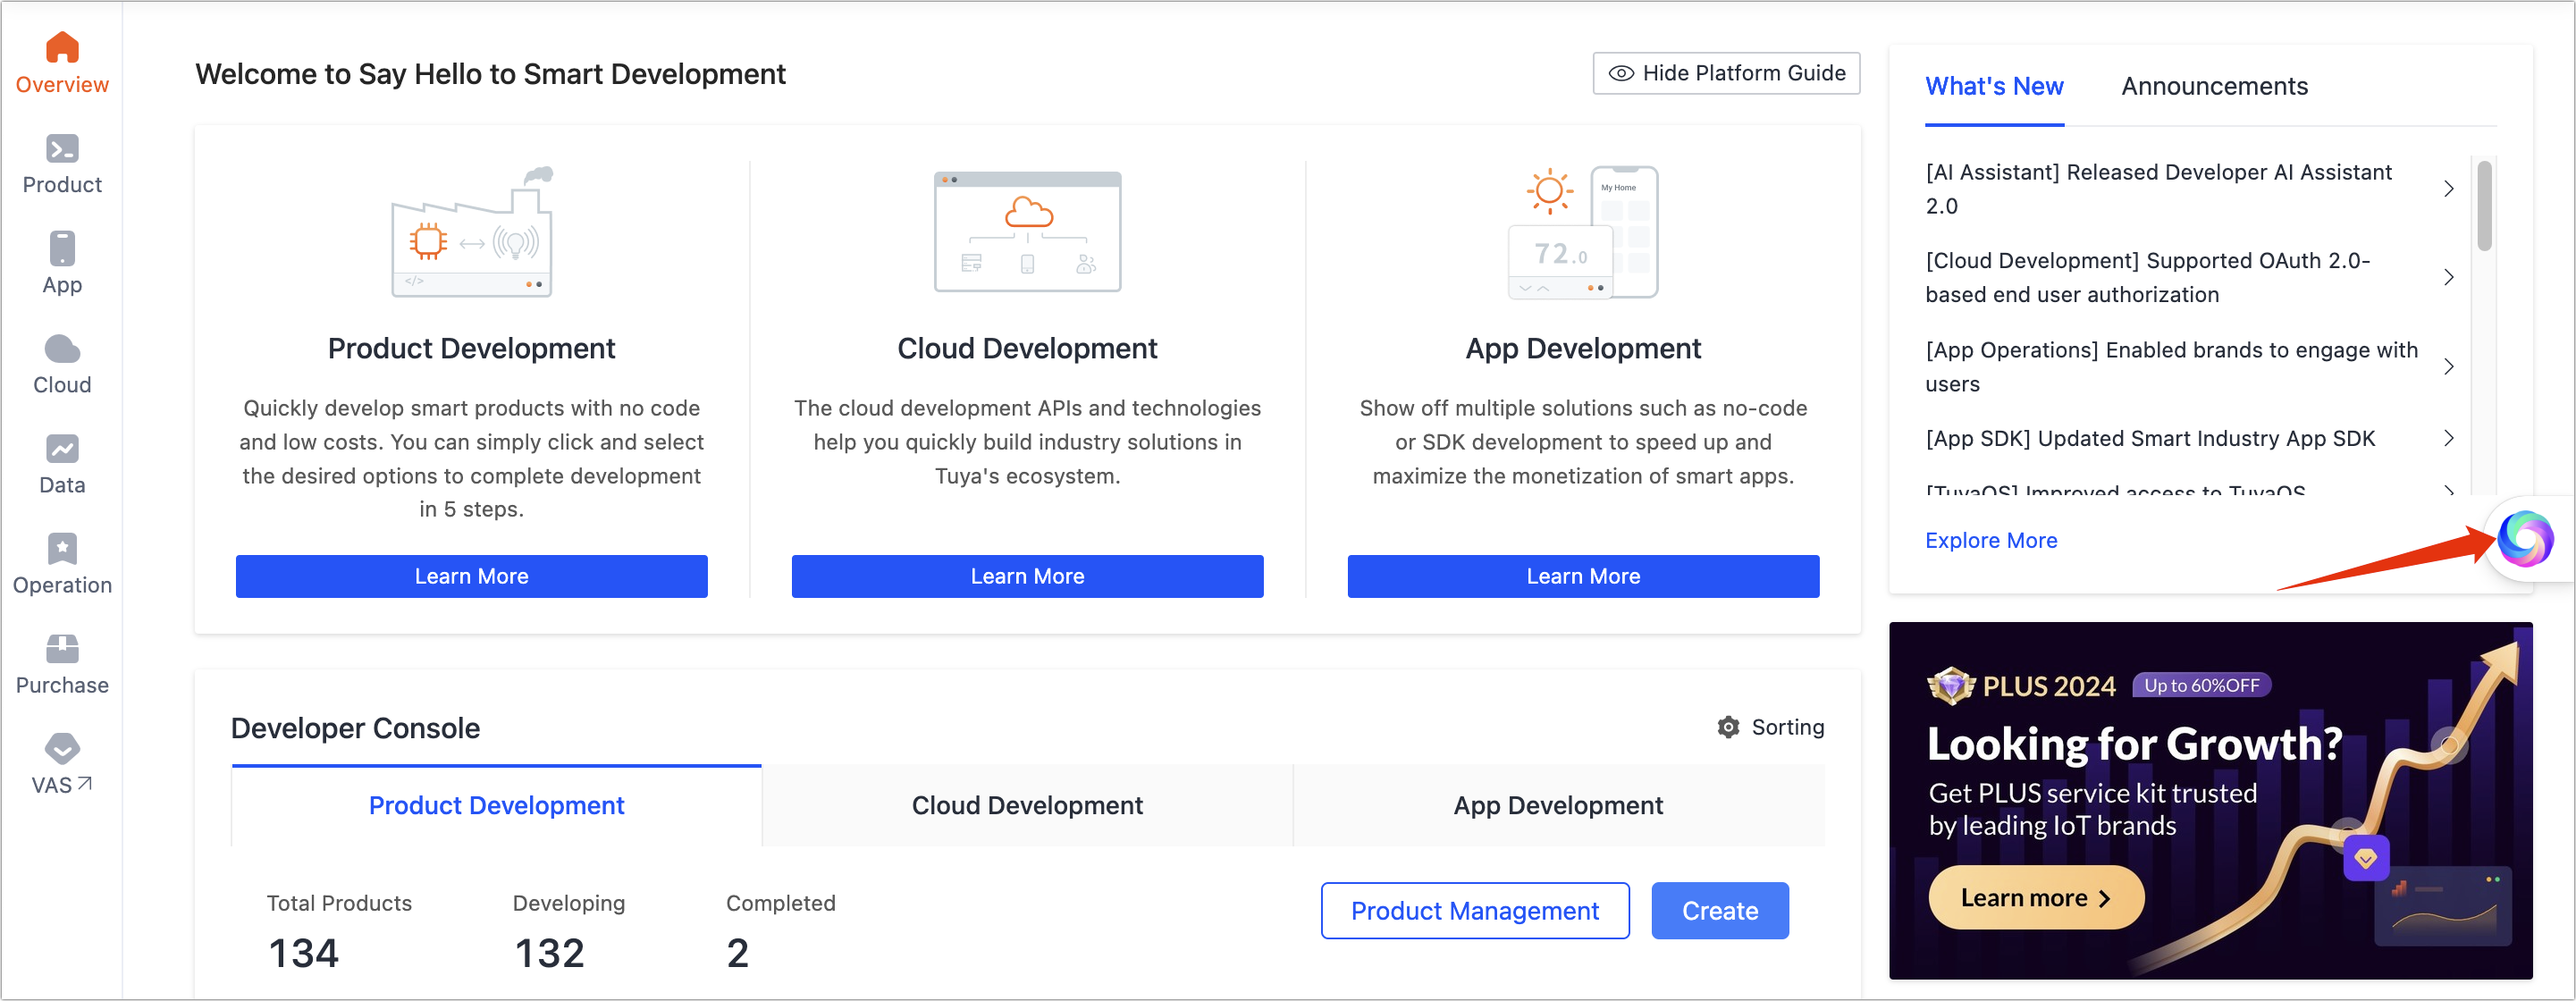
Task: Open the Product sidebar icon
Action: (x=62, y=148)
